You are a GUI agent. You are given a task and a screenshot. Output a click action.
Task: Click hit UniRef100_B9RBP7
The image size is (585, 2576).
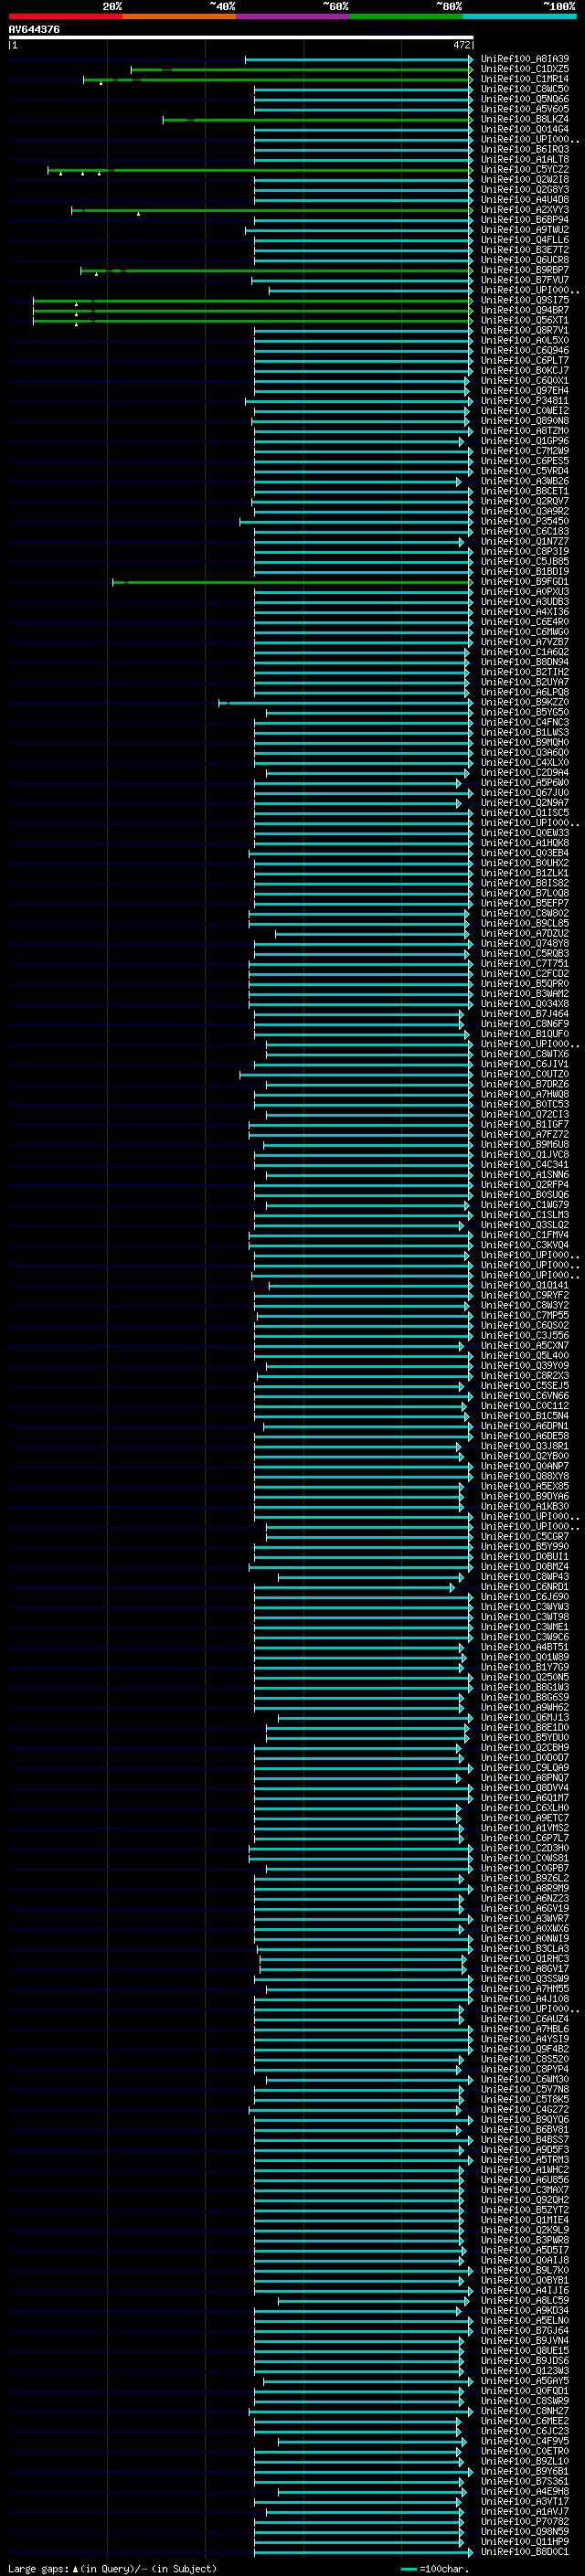point(525,270)
